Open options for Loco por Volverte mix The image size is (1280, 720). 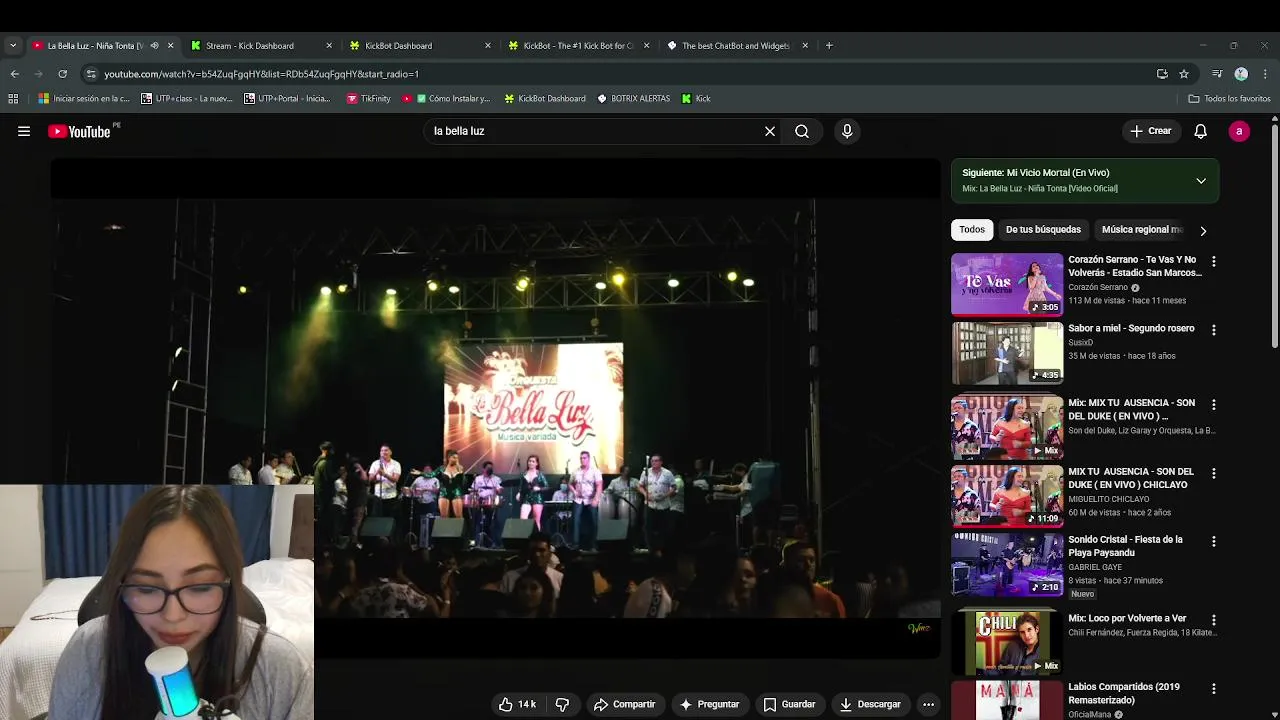pos(1214,620)
